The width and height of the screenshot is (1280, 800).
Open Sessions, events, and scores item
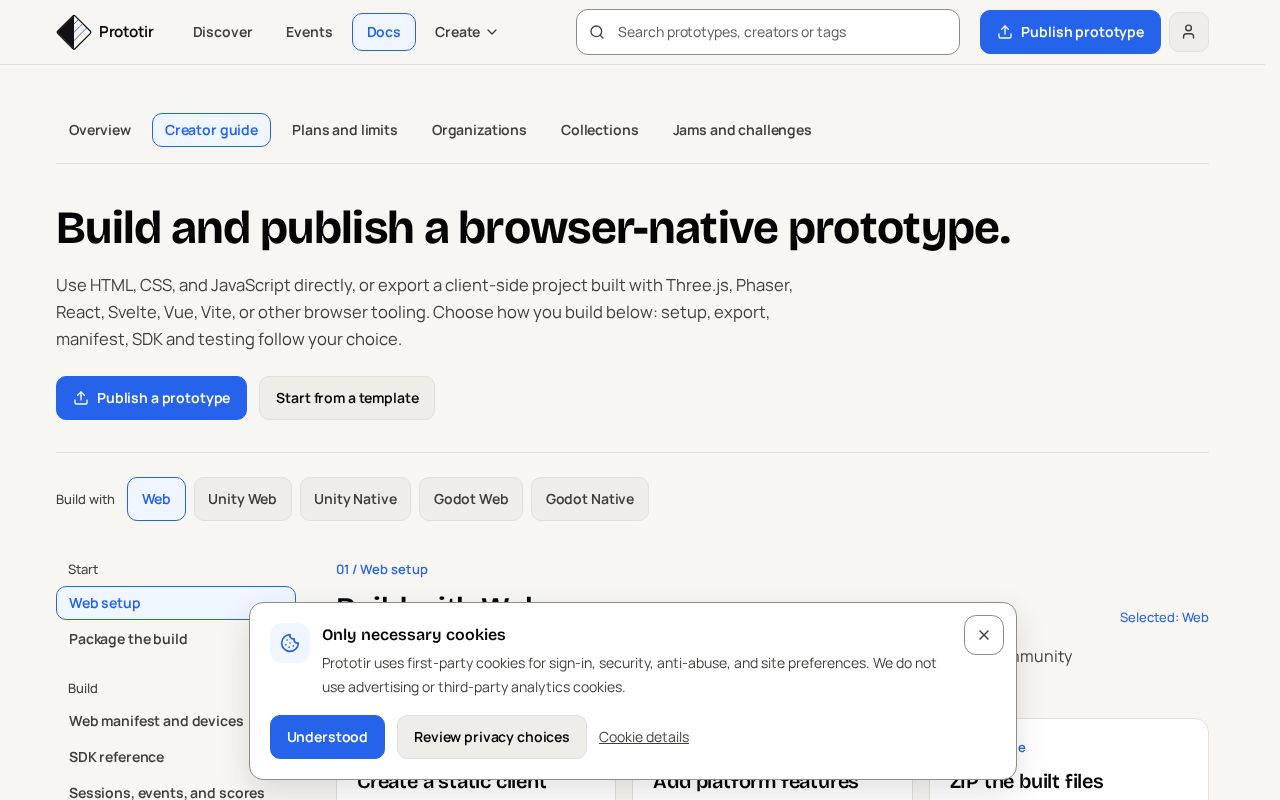tap(167, 793)
